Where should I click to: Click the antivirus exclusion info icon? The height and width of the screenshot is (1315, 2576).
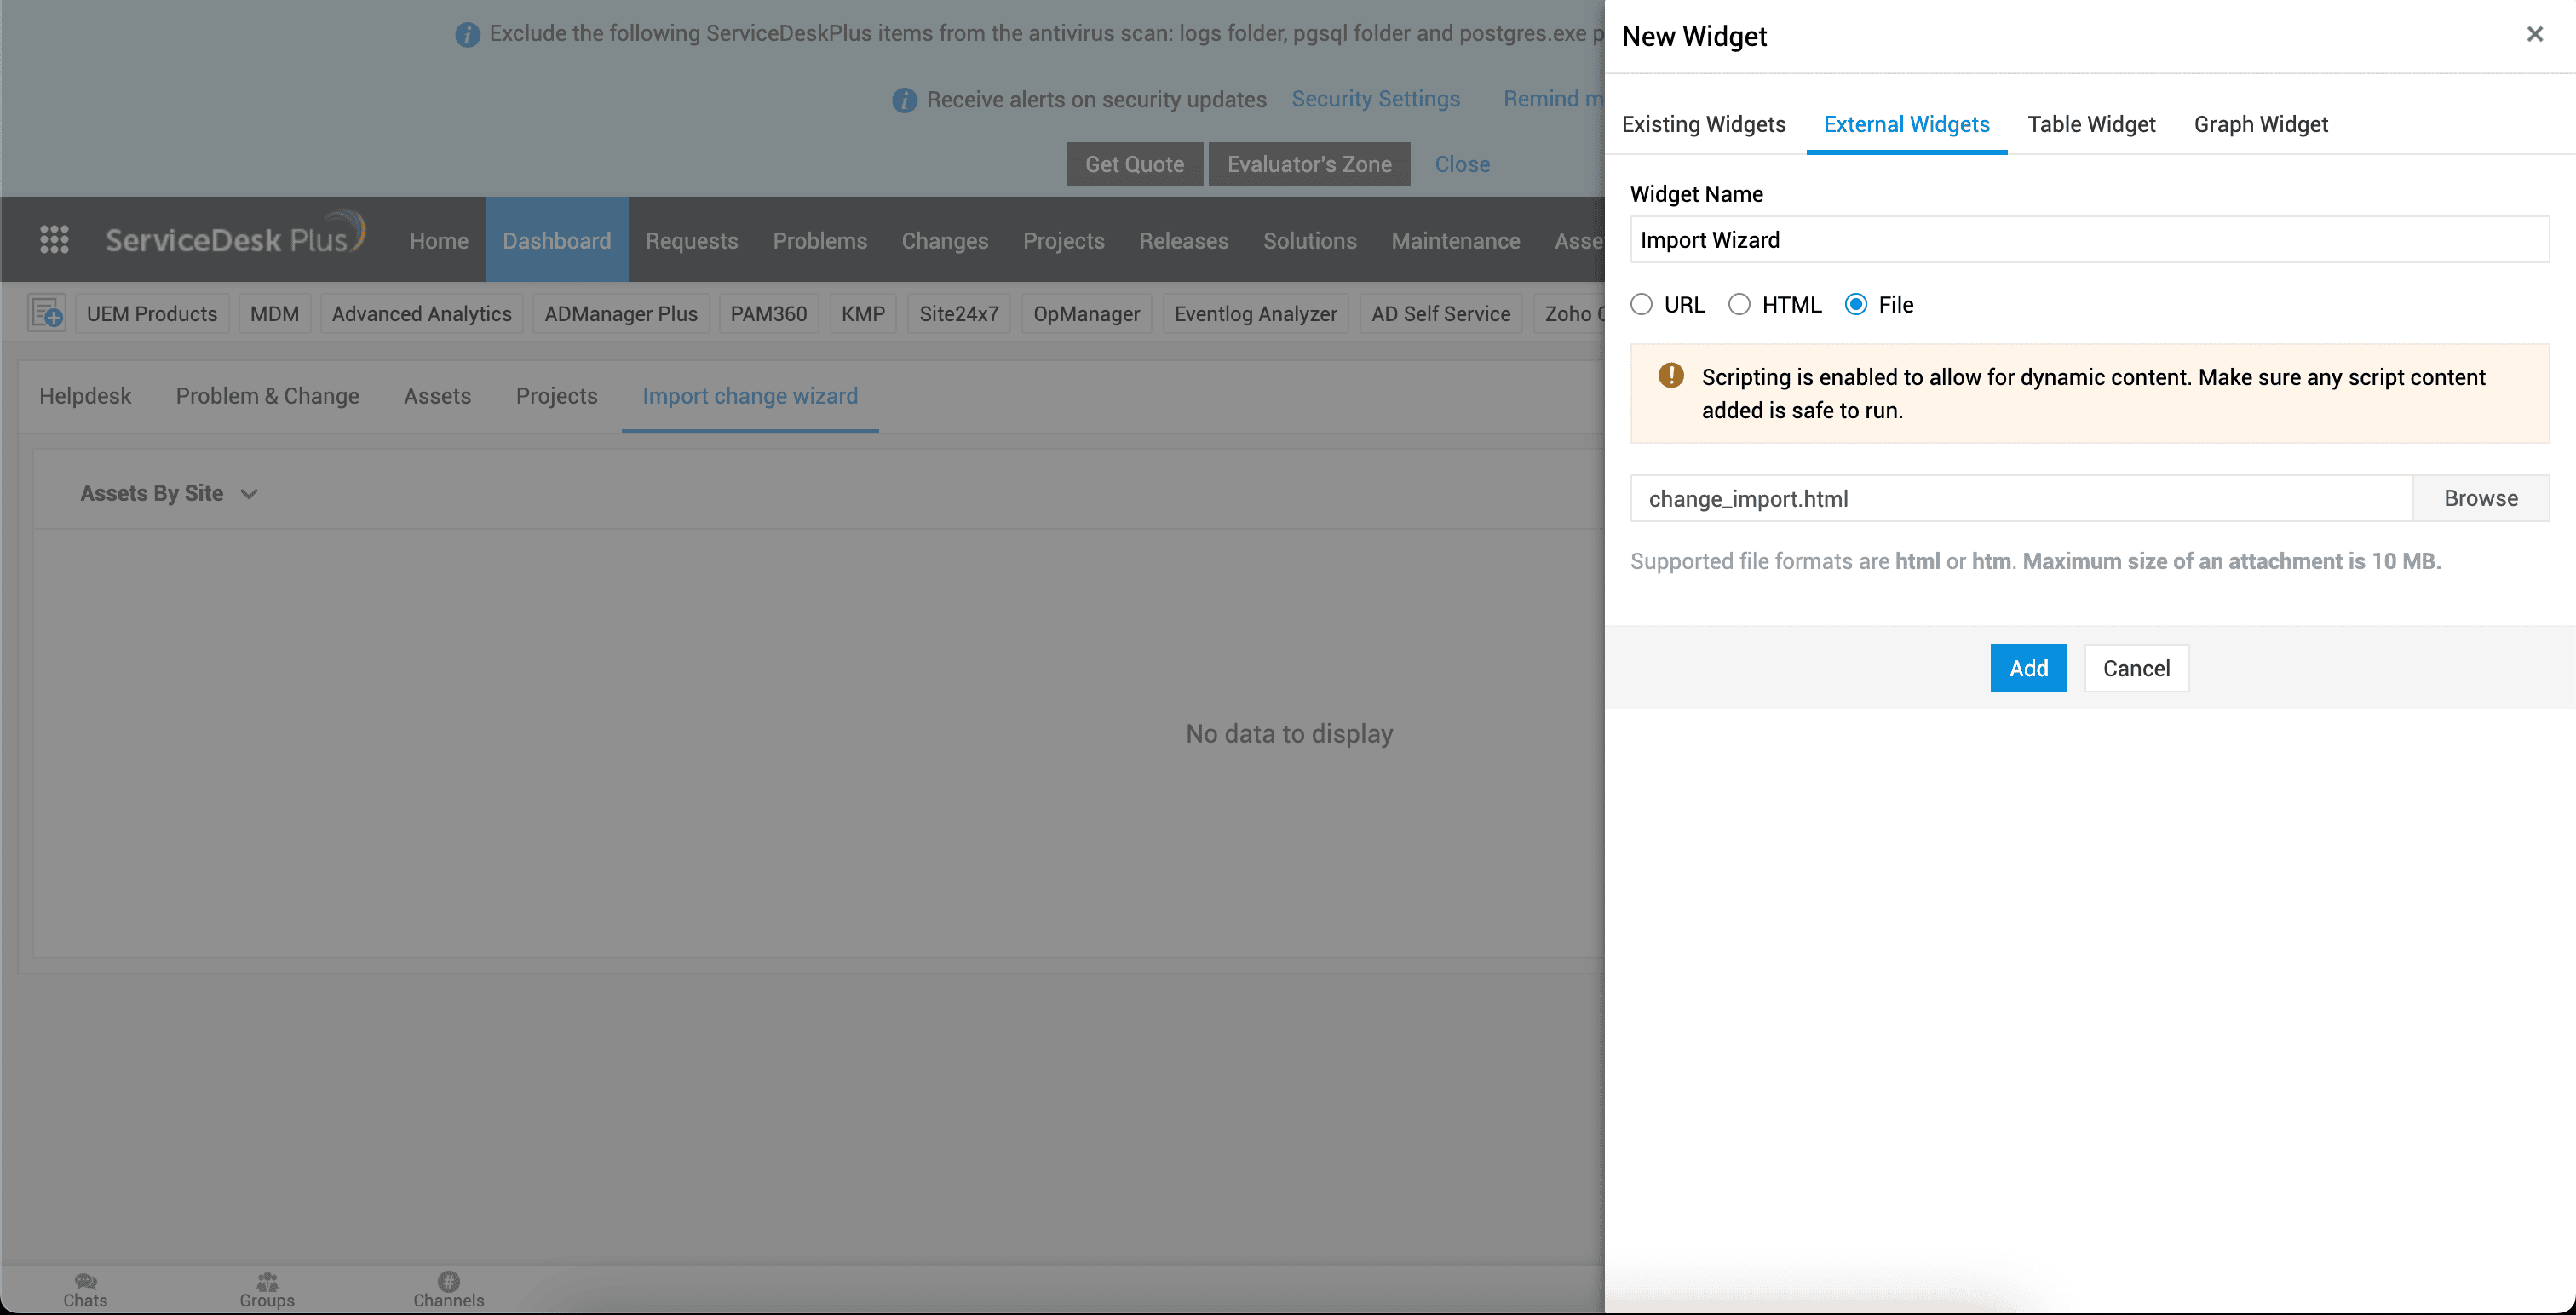coord(467,35)
